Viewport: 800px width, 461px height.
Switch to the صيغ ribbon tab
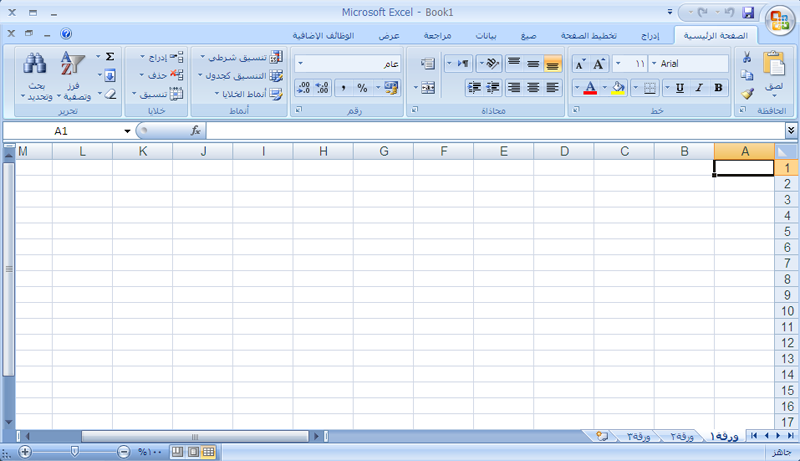pos(529,36)
